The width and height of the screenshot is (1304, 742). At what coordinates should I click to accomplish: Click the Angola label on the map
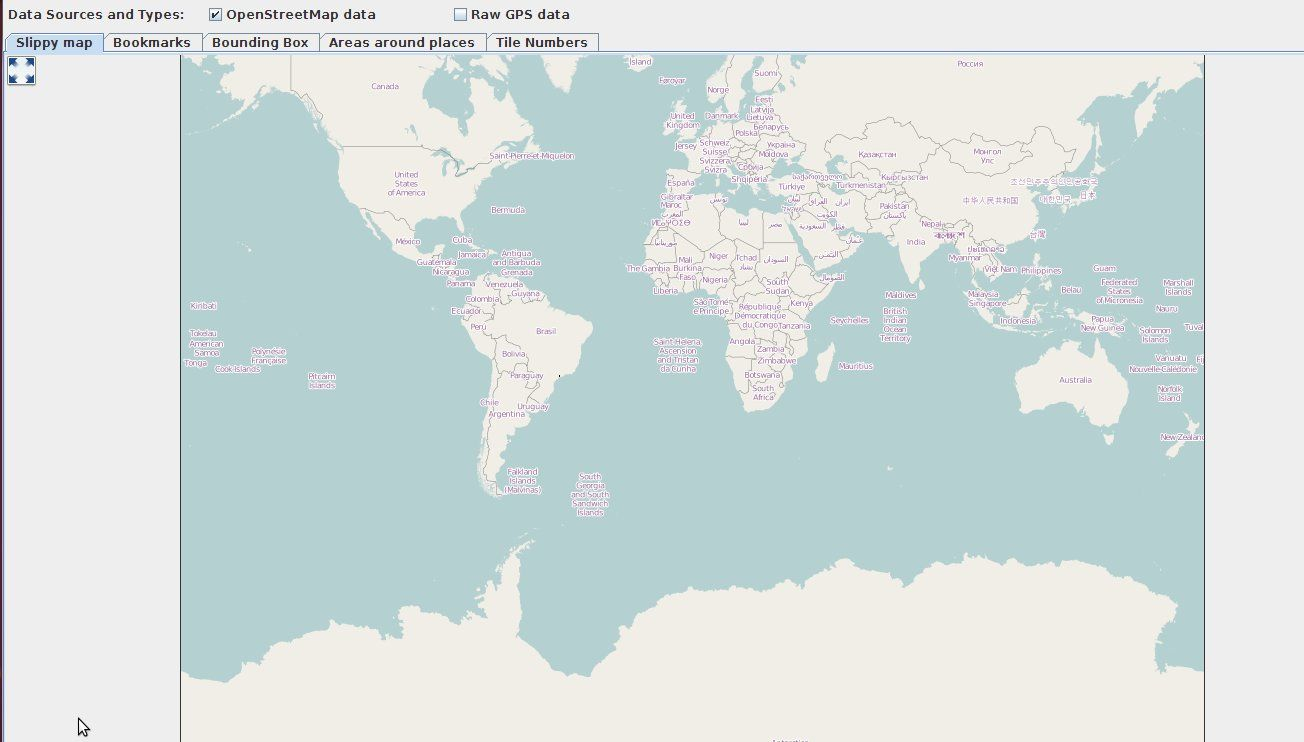[742, 341]
